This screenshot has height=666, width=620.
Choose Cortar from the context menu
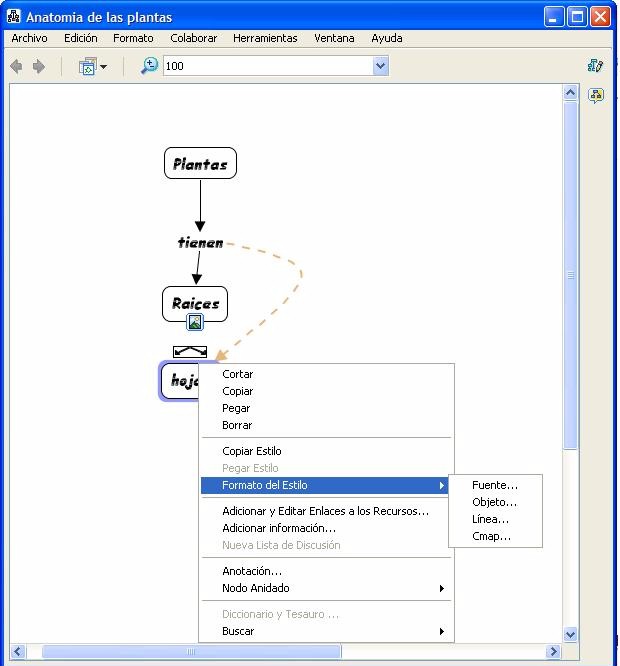238,374
